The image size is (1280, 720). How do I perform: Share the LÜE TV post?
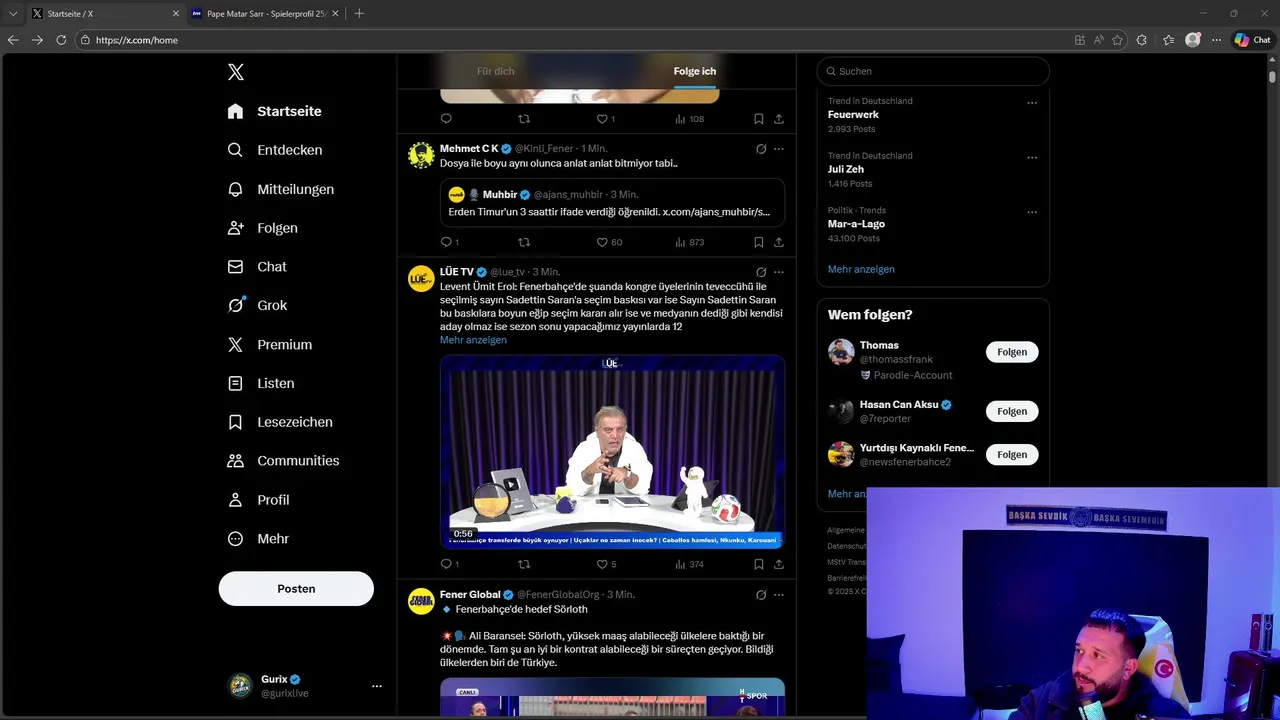[x=778, y=564]
